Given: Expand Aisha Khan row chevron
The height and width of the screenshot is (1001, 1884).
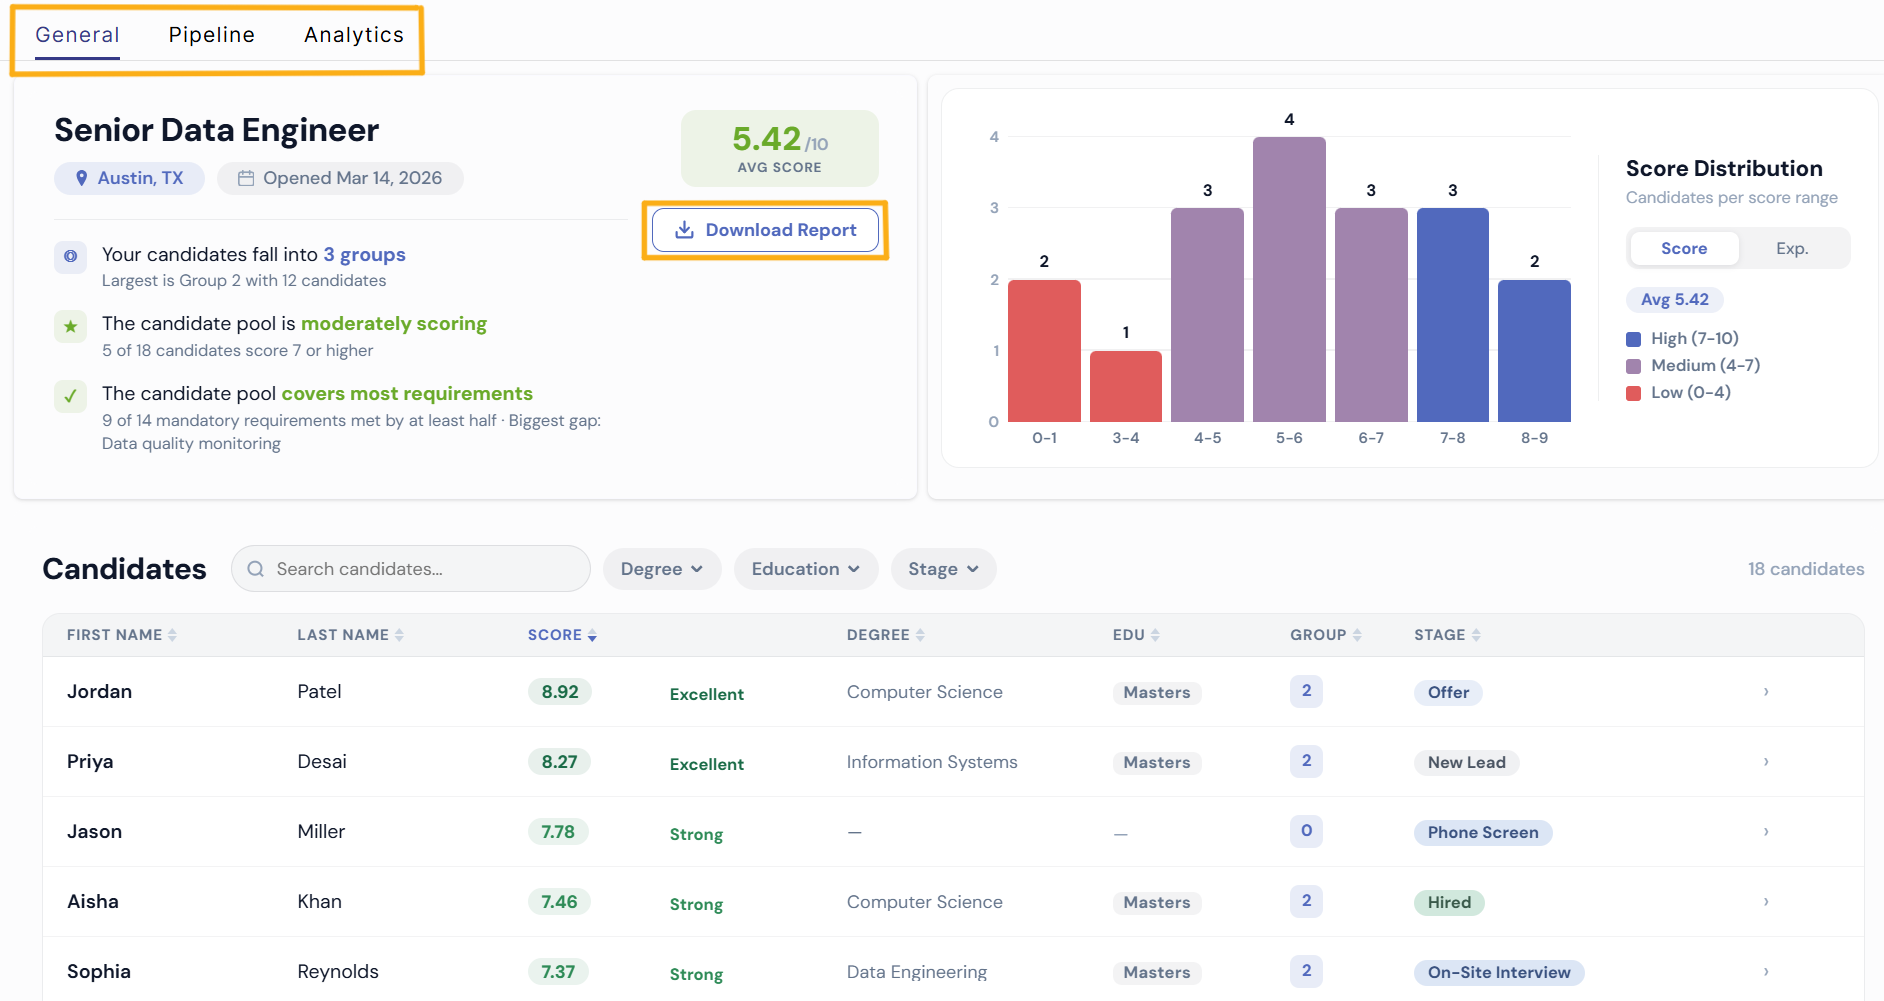Looking at the screenshot, I should coord(1766,902).
